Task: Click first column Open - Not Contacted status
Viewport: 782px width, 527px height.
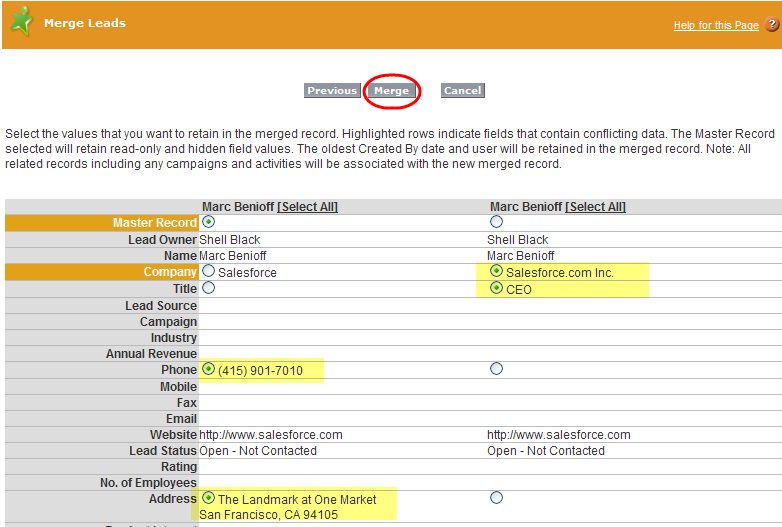Action: (258, 451)
